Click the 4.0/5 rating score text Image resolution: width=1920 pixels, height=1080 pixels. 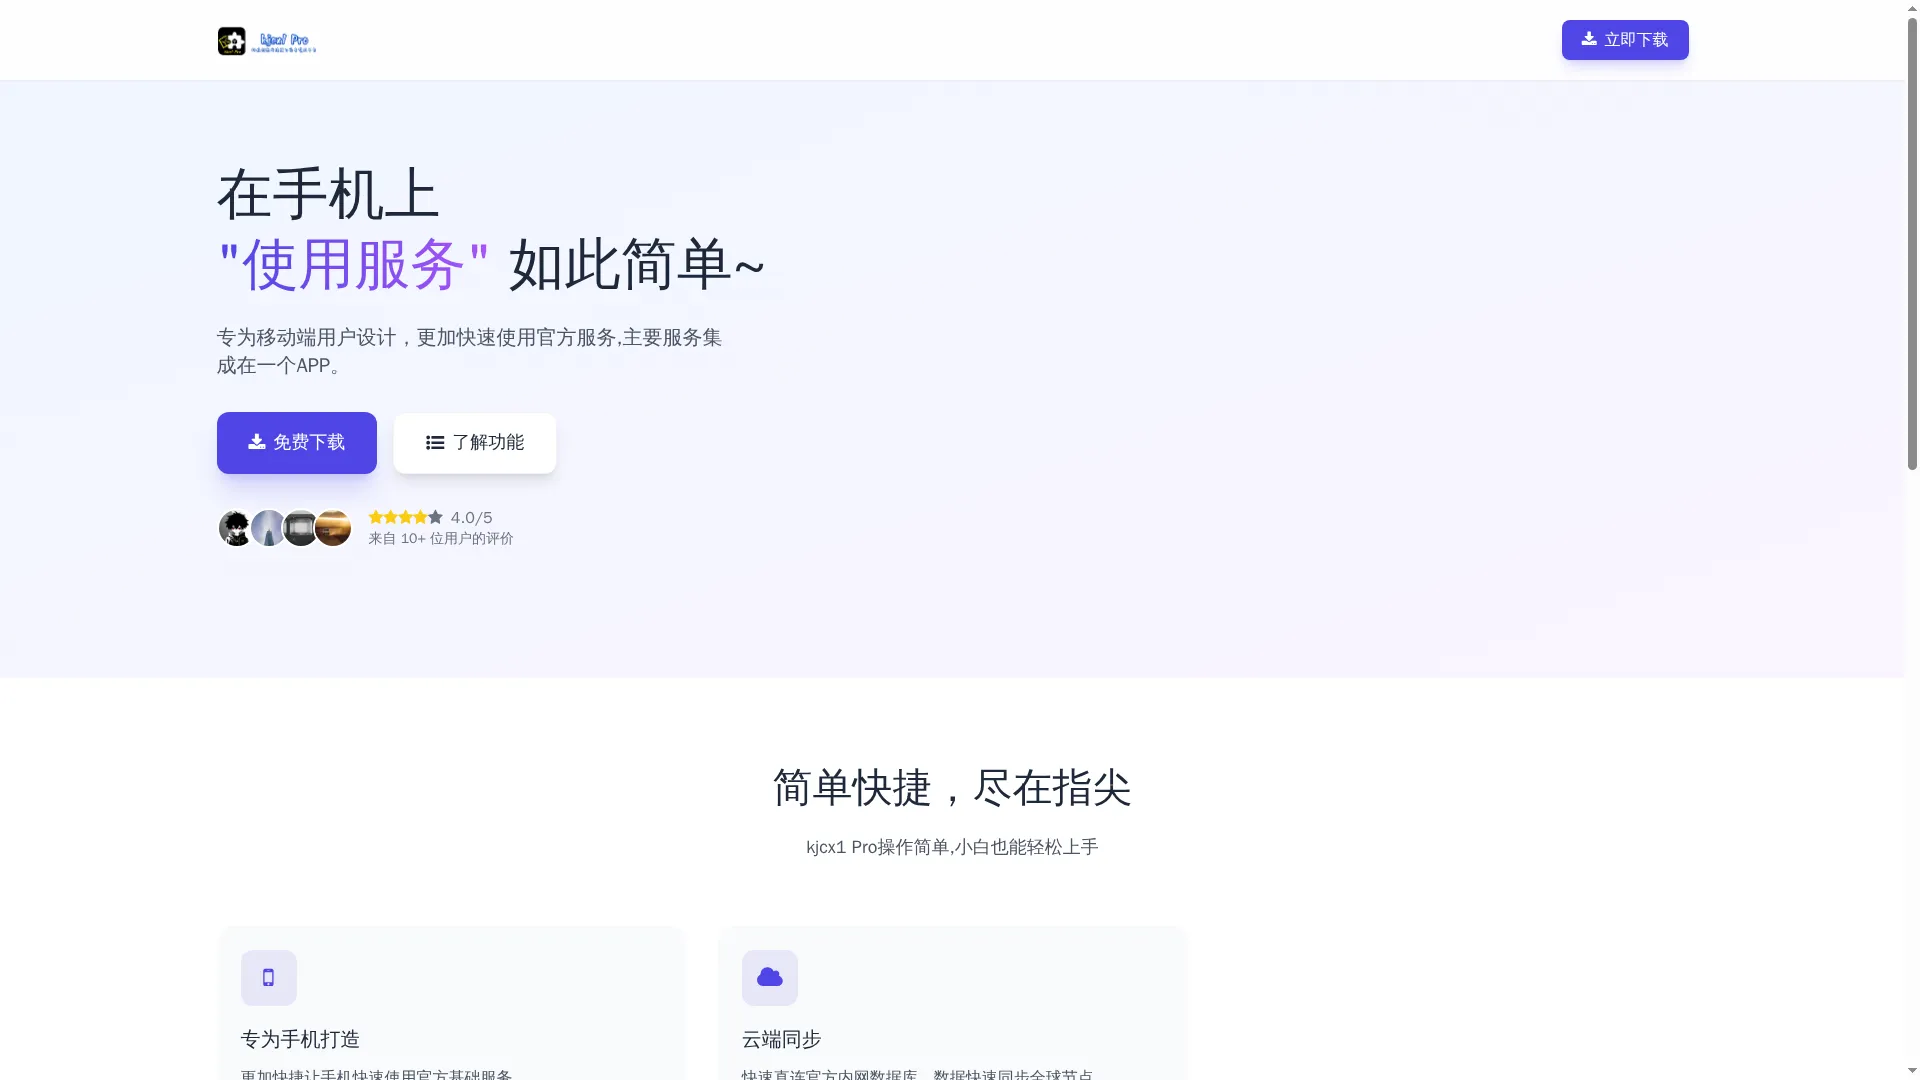(x=471, y=517)
